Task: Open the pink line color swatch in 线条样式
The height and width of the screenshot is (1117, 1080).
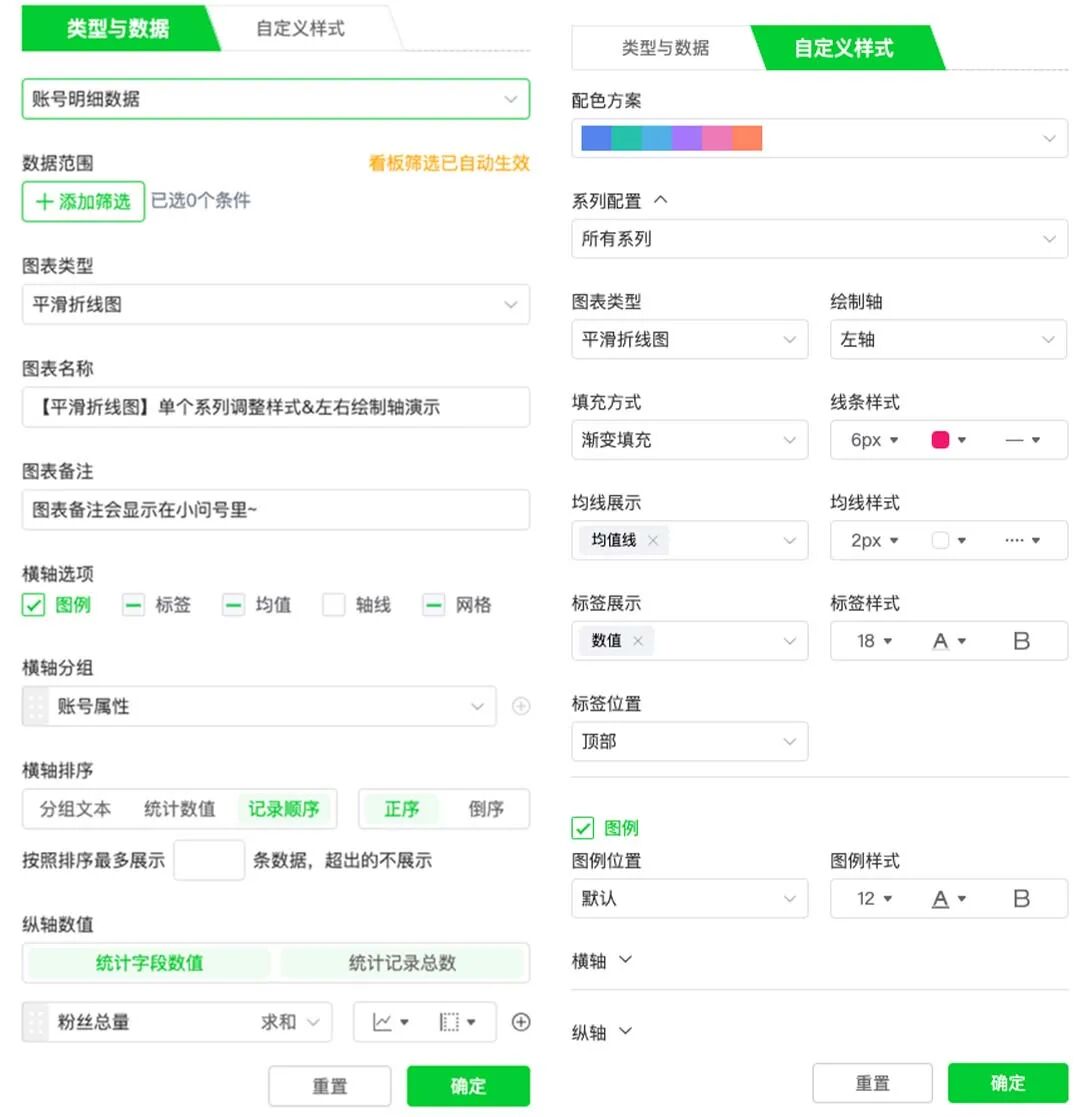Action: point(948,440)
